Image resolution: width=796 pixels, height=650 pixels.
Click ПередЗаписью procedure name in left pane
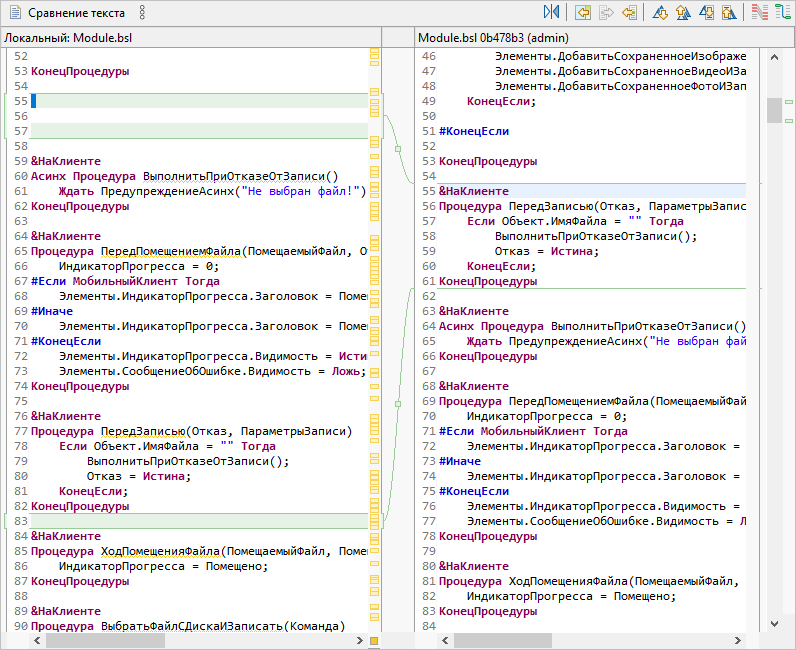143,431
